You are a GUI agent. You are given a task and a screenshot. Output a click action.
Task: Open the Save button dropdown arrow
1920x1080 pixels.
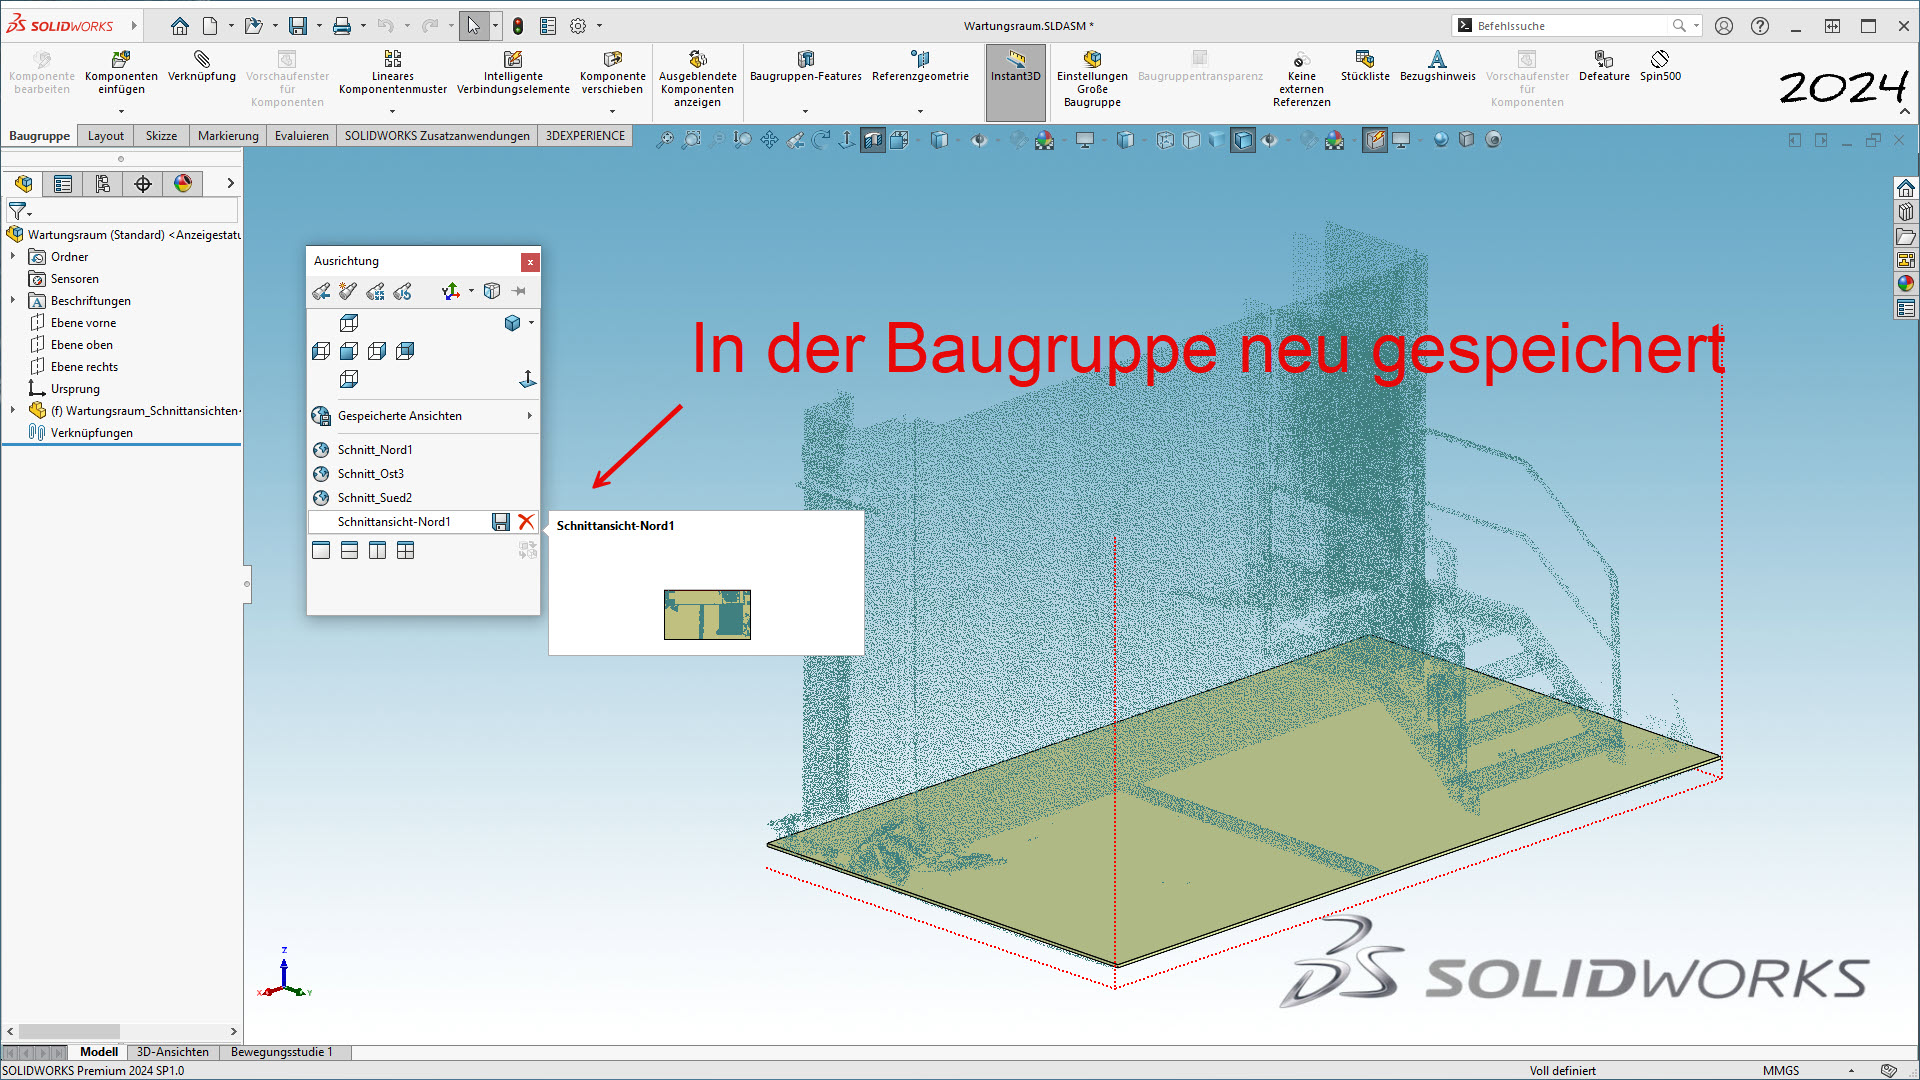tap(319, 26)
